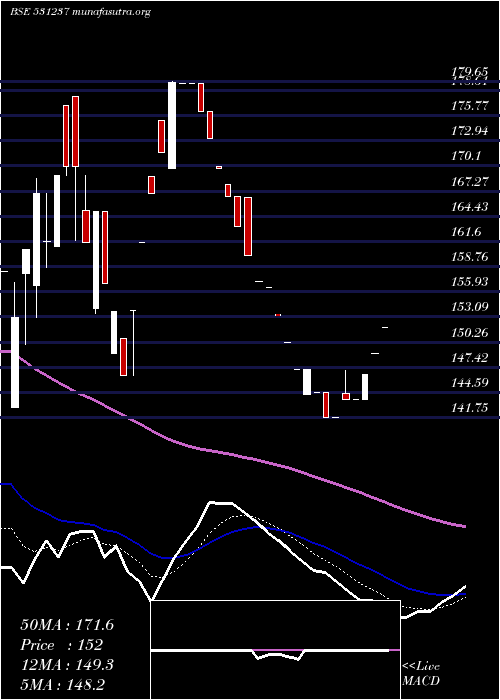Click the 50MA : 171.6 reading
The image size is (500, 700).
click(67, 625)
